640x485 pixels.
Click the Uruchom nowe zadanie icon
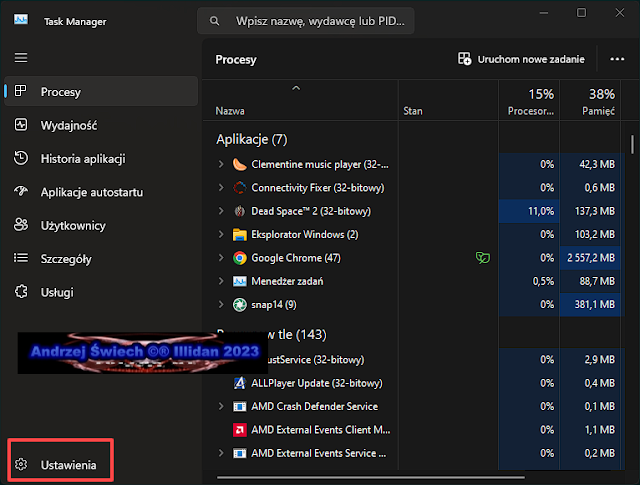[464, 59]
